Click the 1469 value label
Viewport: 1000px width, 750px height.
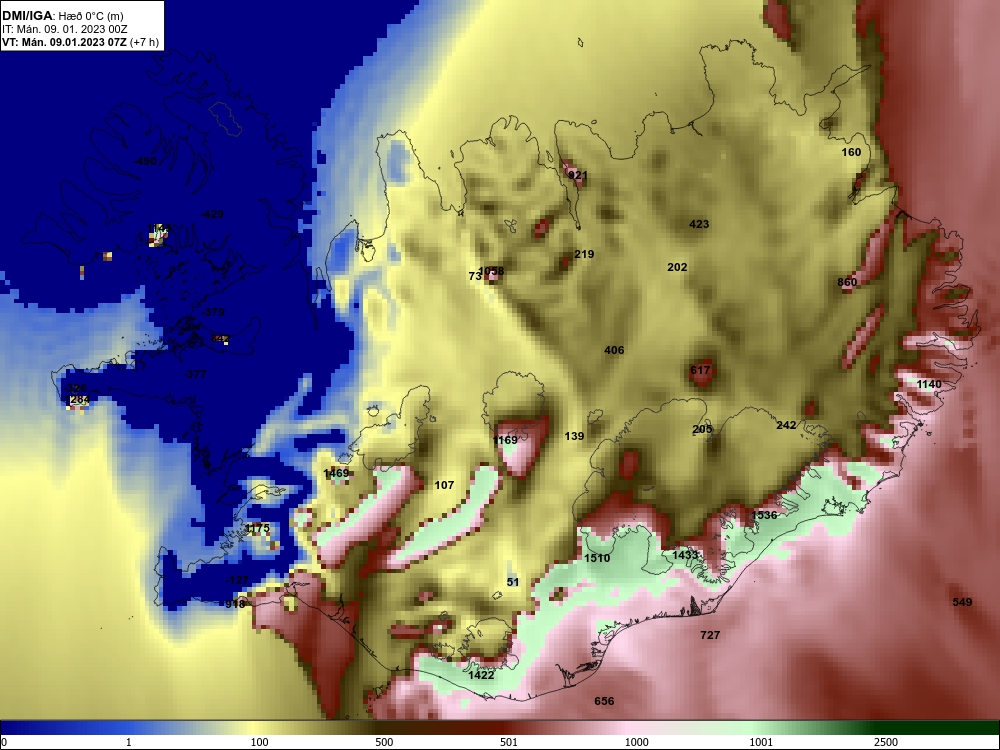[x=336, y=473]
